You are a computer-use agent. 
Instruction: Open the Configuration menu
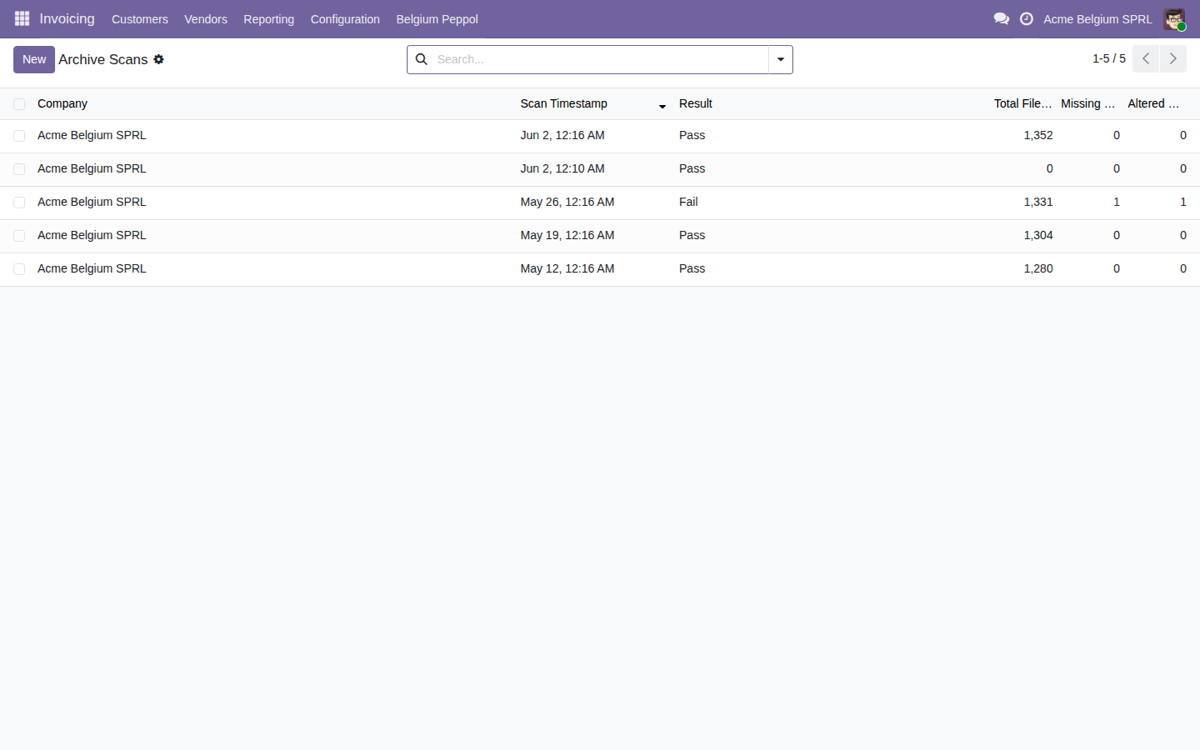[345, 19]
